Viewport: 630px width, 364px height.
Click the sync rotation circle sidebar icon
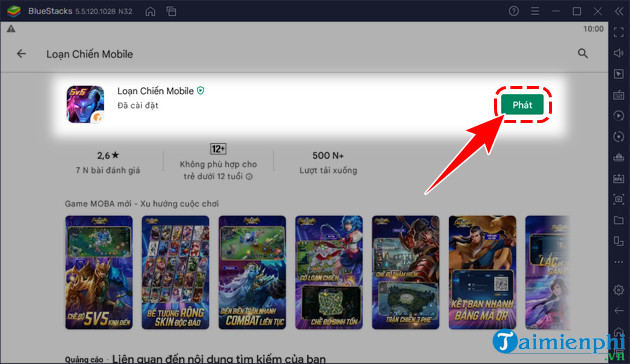[618, 137]
